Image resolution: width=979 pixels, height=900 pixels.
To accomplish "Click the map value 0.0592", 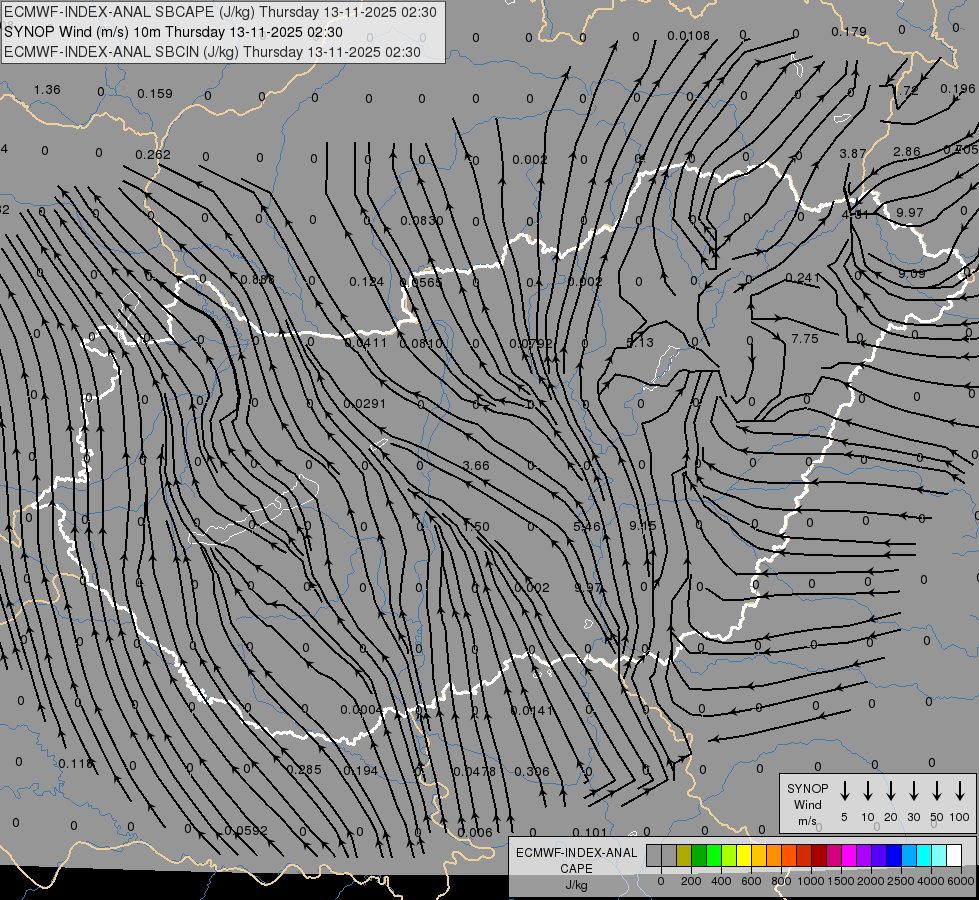I will 246,831.
